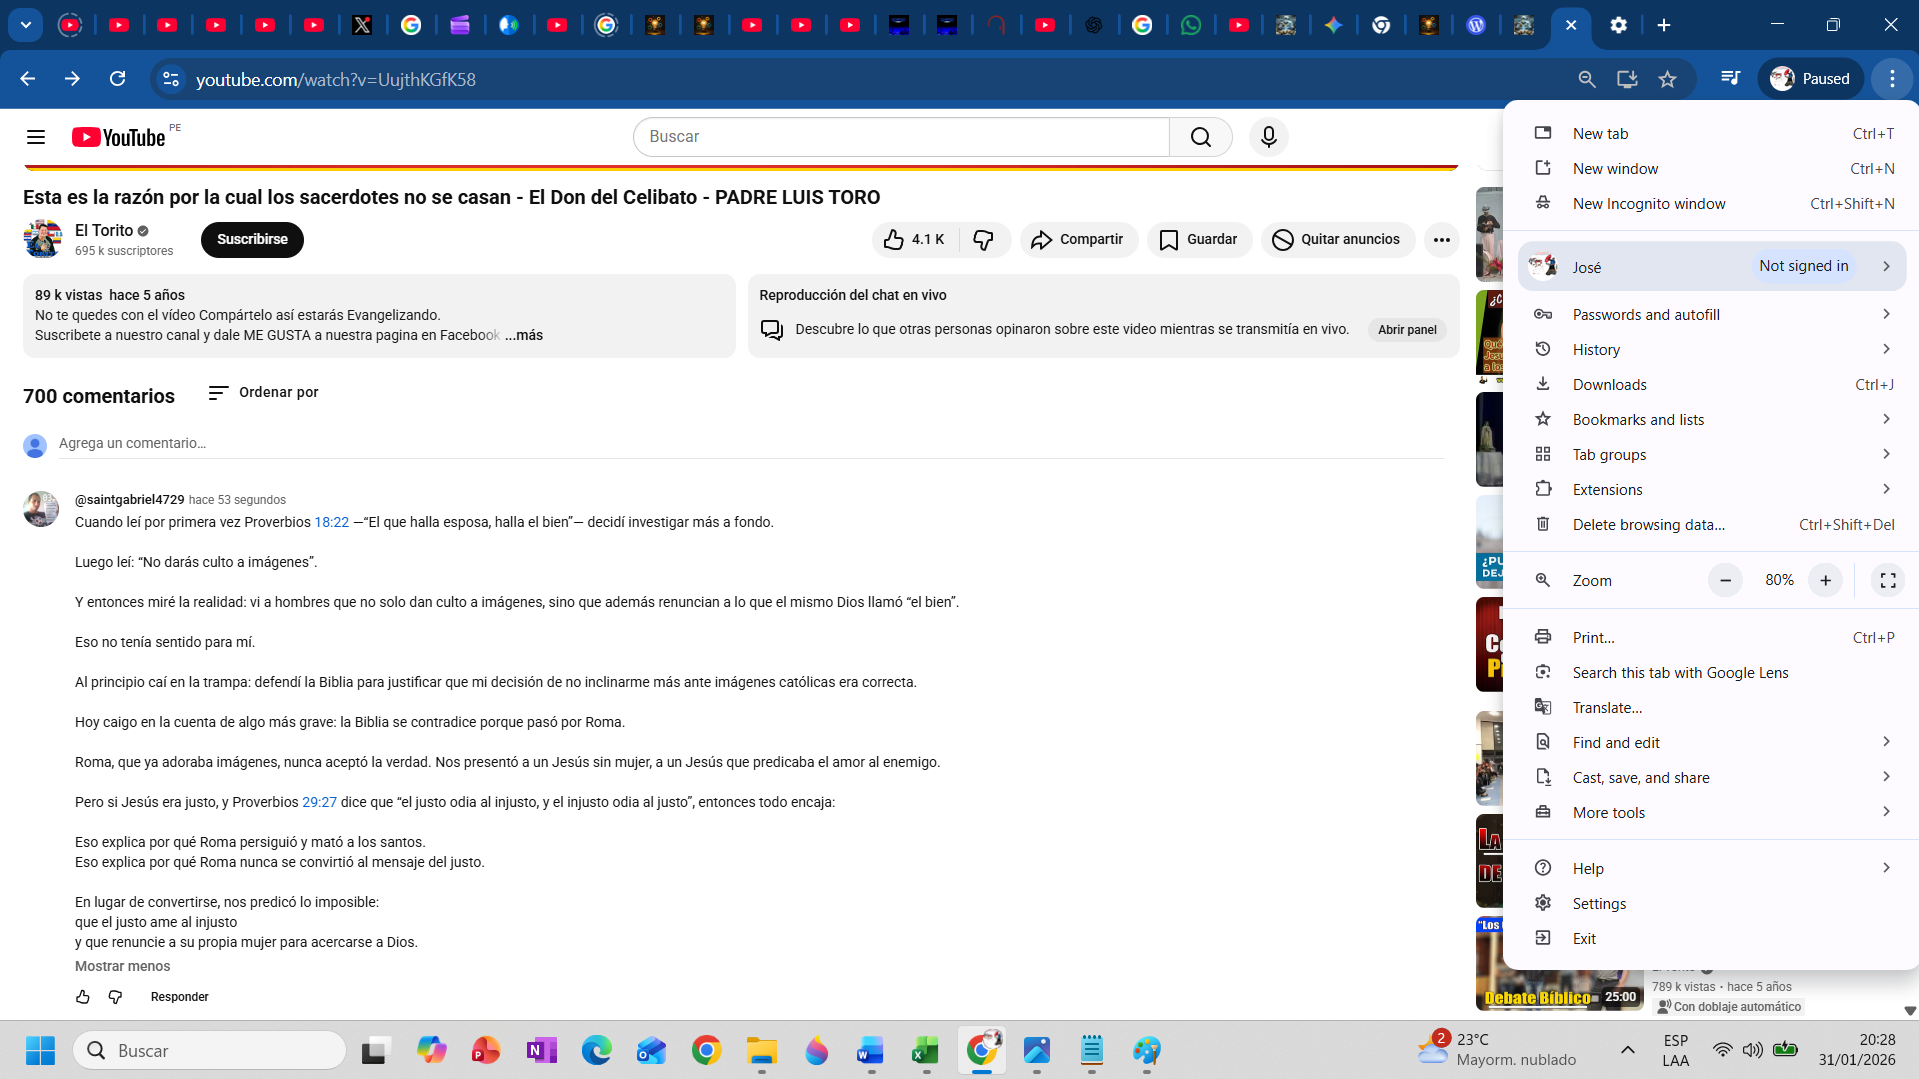Toggle fullscreen mode in Zoom row
The height and width of the screenshot is (1079, 1919).
(1887, 581)
